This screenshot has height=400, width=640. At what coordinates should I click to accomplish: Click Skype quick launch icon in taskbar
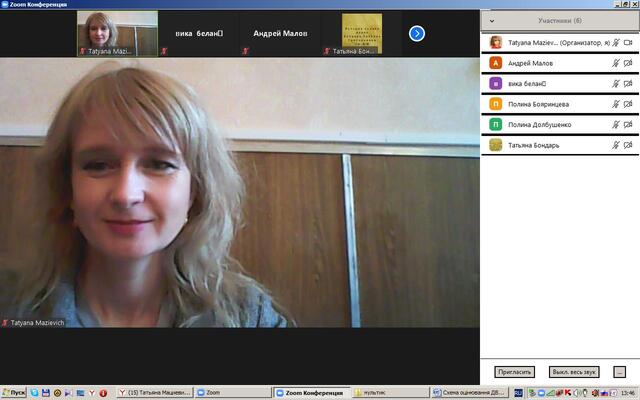tap(34, 393)
